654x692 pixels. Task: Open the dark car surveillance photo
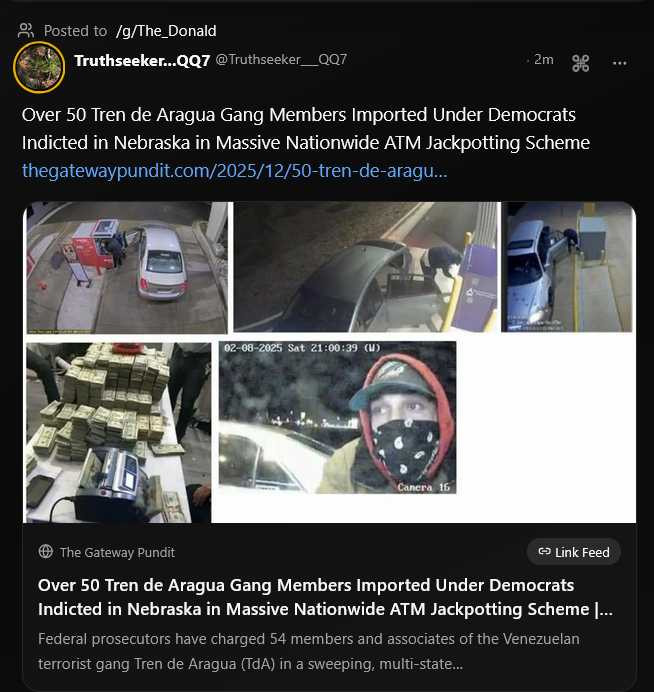point(364,268)
